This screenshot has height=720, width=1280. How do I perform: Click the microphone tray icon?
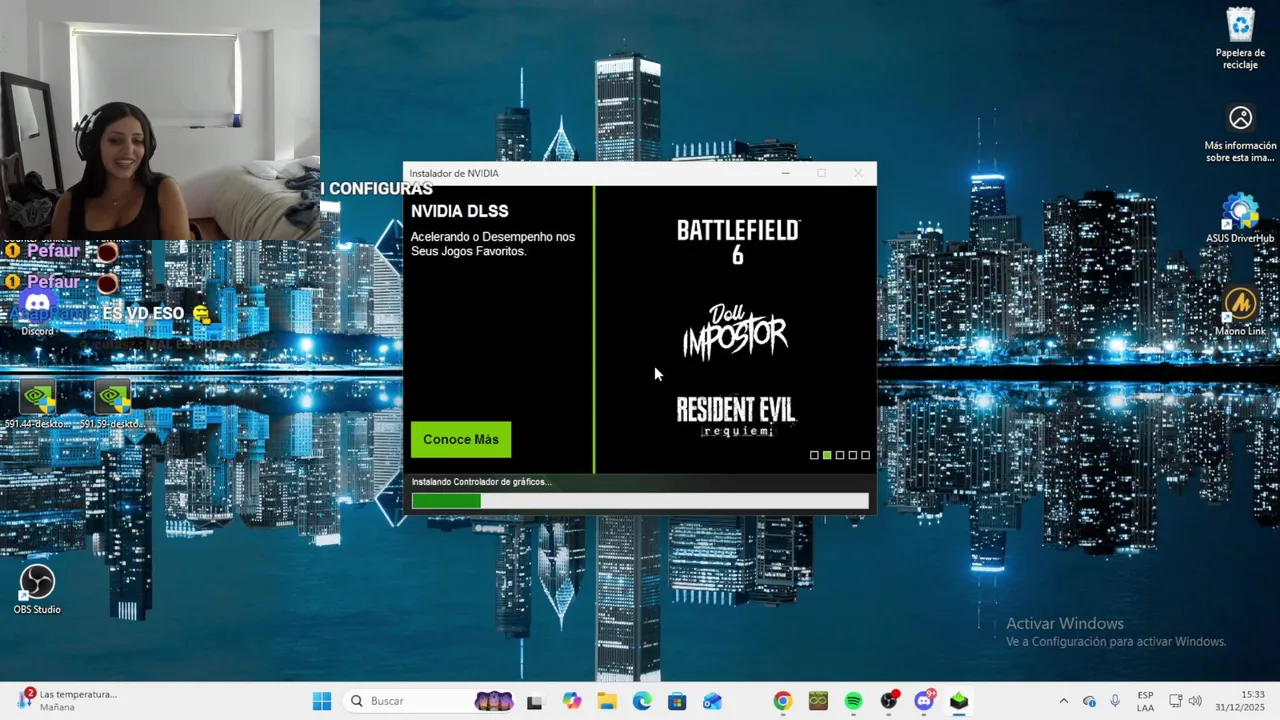[x=1115, y=701]
